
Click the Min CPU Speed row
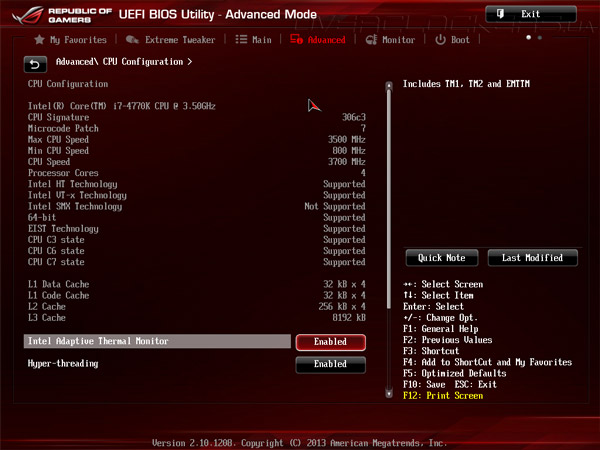196,150
